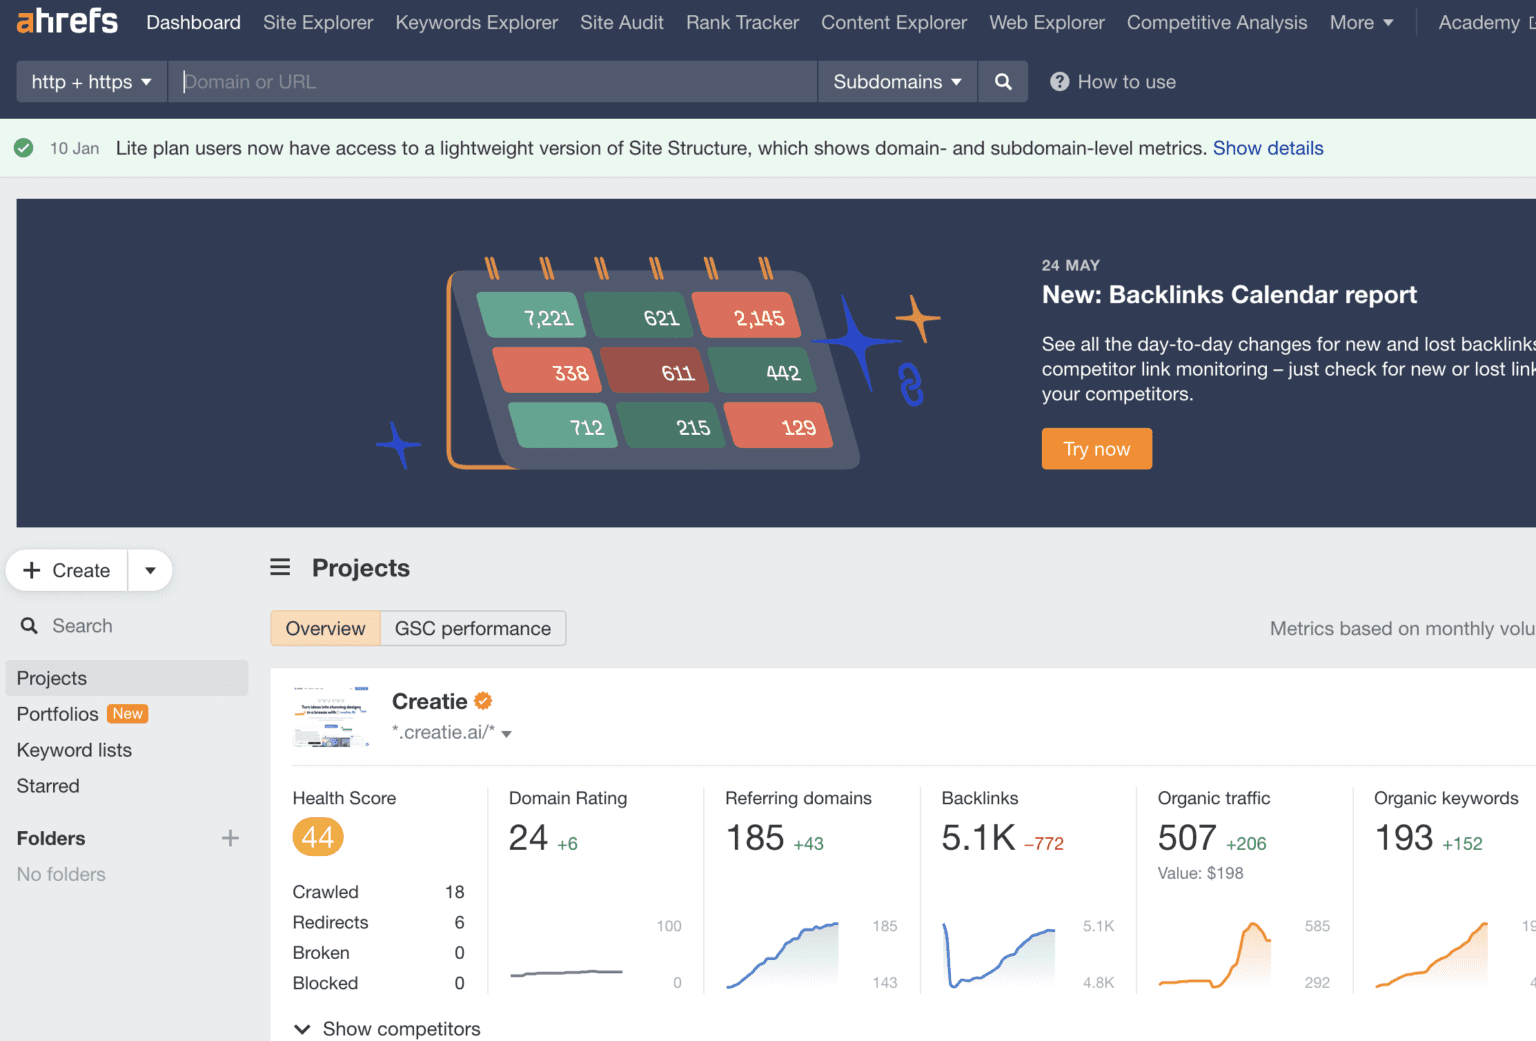Open Web Explorer in the top menu
Viewport: 1536px width, 1041px height.
1047,22
